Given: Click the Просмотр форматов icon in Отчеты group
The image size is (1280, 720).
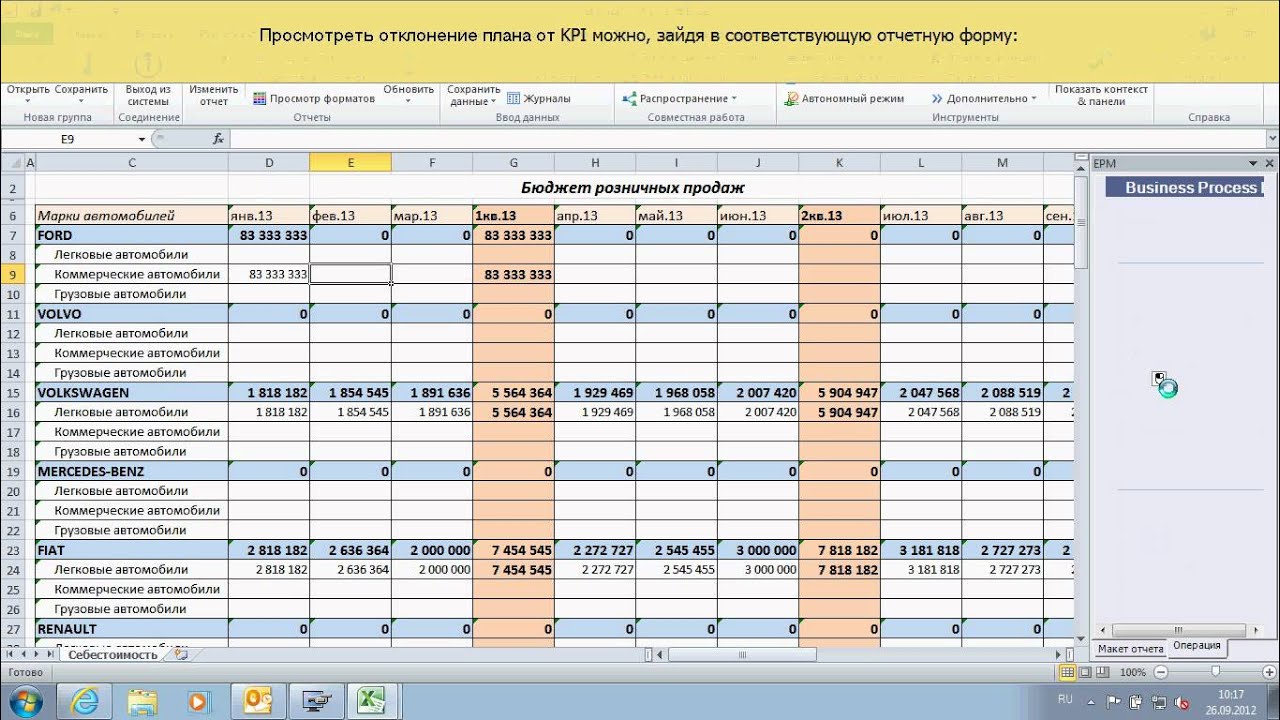Looking at the screenshot, I should click(x=260, y=98).
